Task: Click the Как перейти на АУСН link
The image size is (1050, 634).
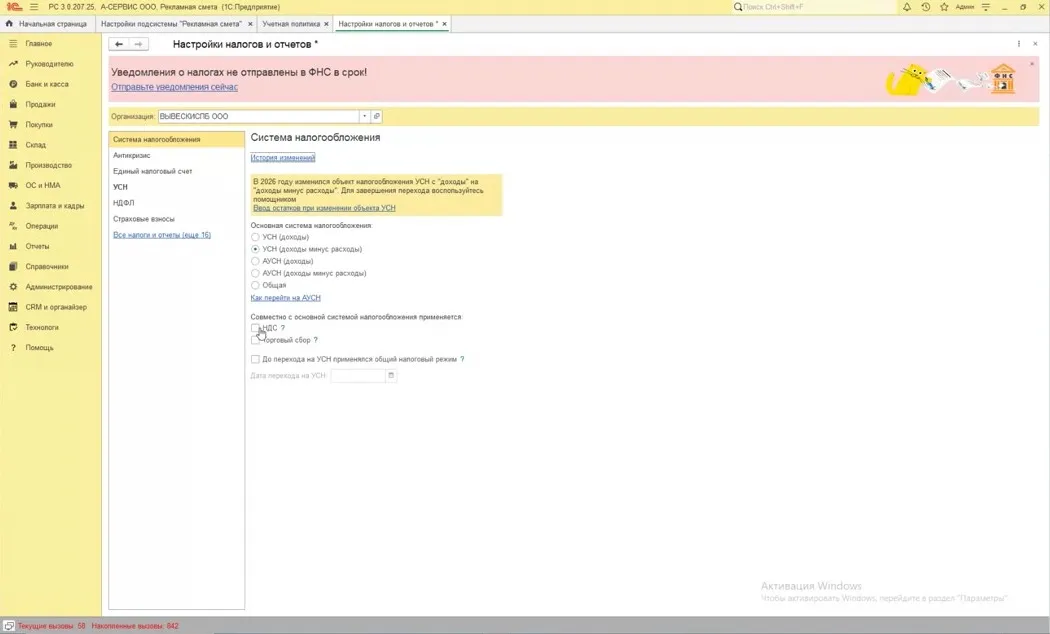Action: pos(285,298)
